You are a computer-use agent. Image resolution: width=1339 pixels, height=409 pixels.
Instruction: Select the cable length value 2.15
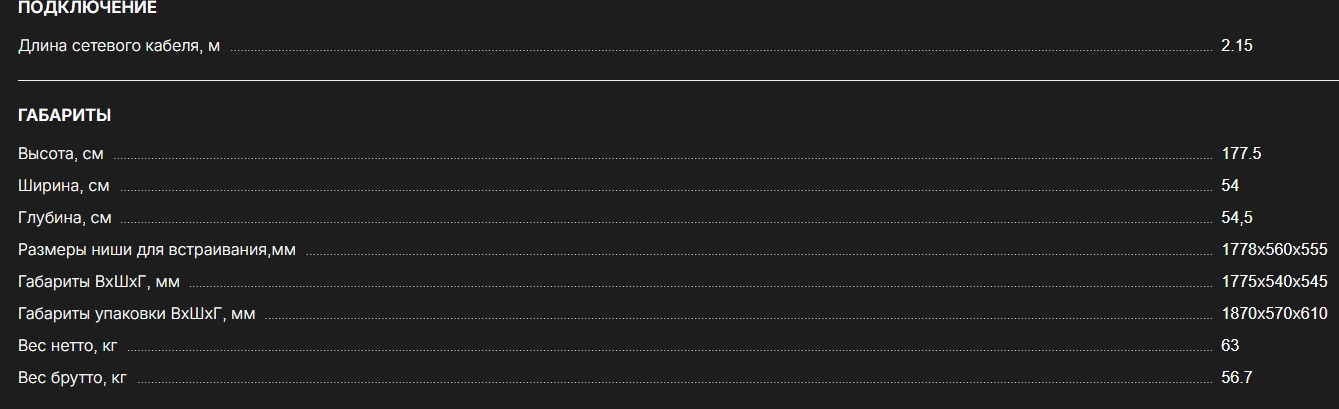point(1237,46)
